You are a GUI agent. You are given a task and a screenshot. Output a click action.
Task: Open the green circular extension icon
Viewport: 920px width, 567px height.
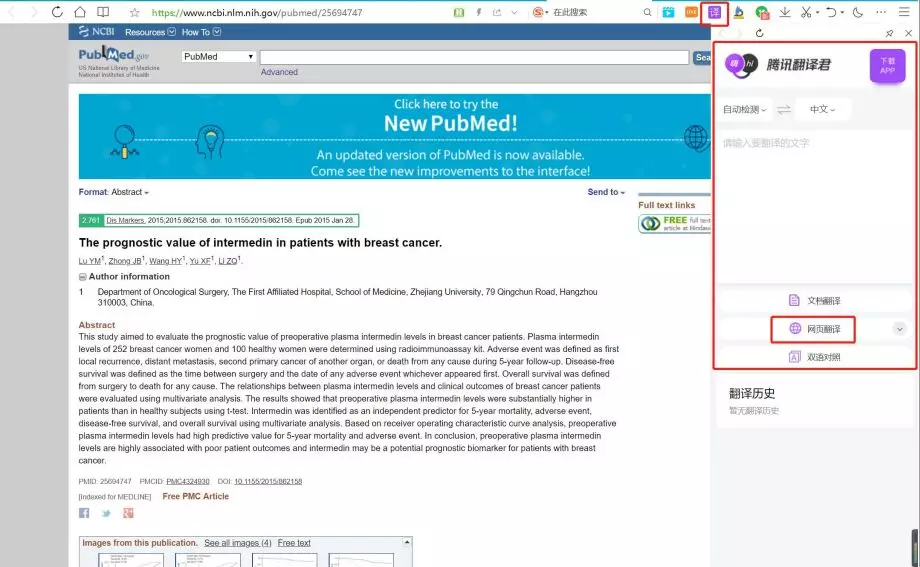(x=762, y=12)
